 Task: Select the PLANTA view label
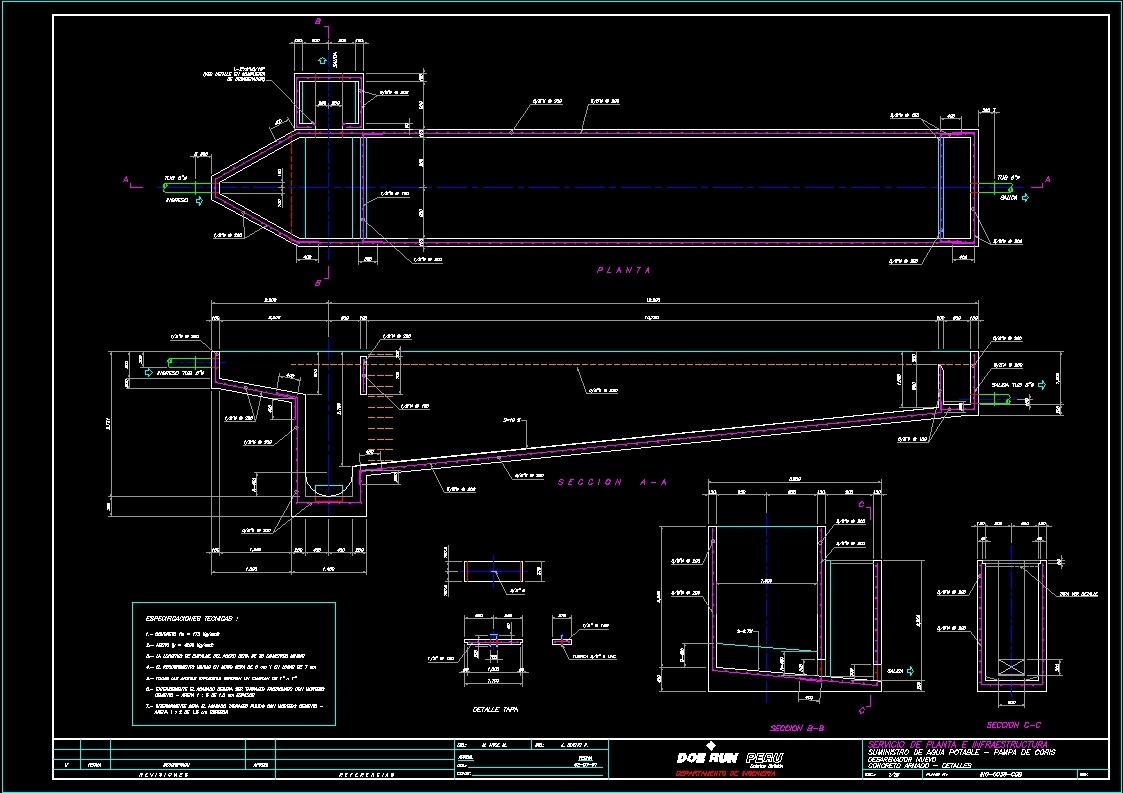tap(624, 268)
